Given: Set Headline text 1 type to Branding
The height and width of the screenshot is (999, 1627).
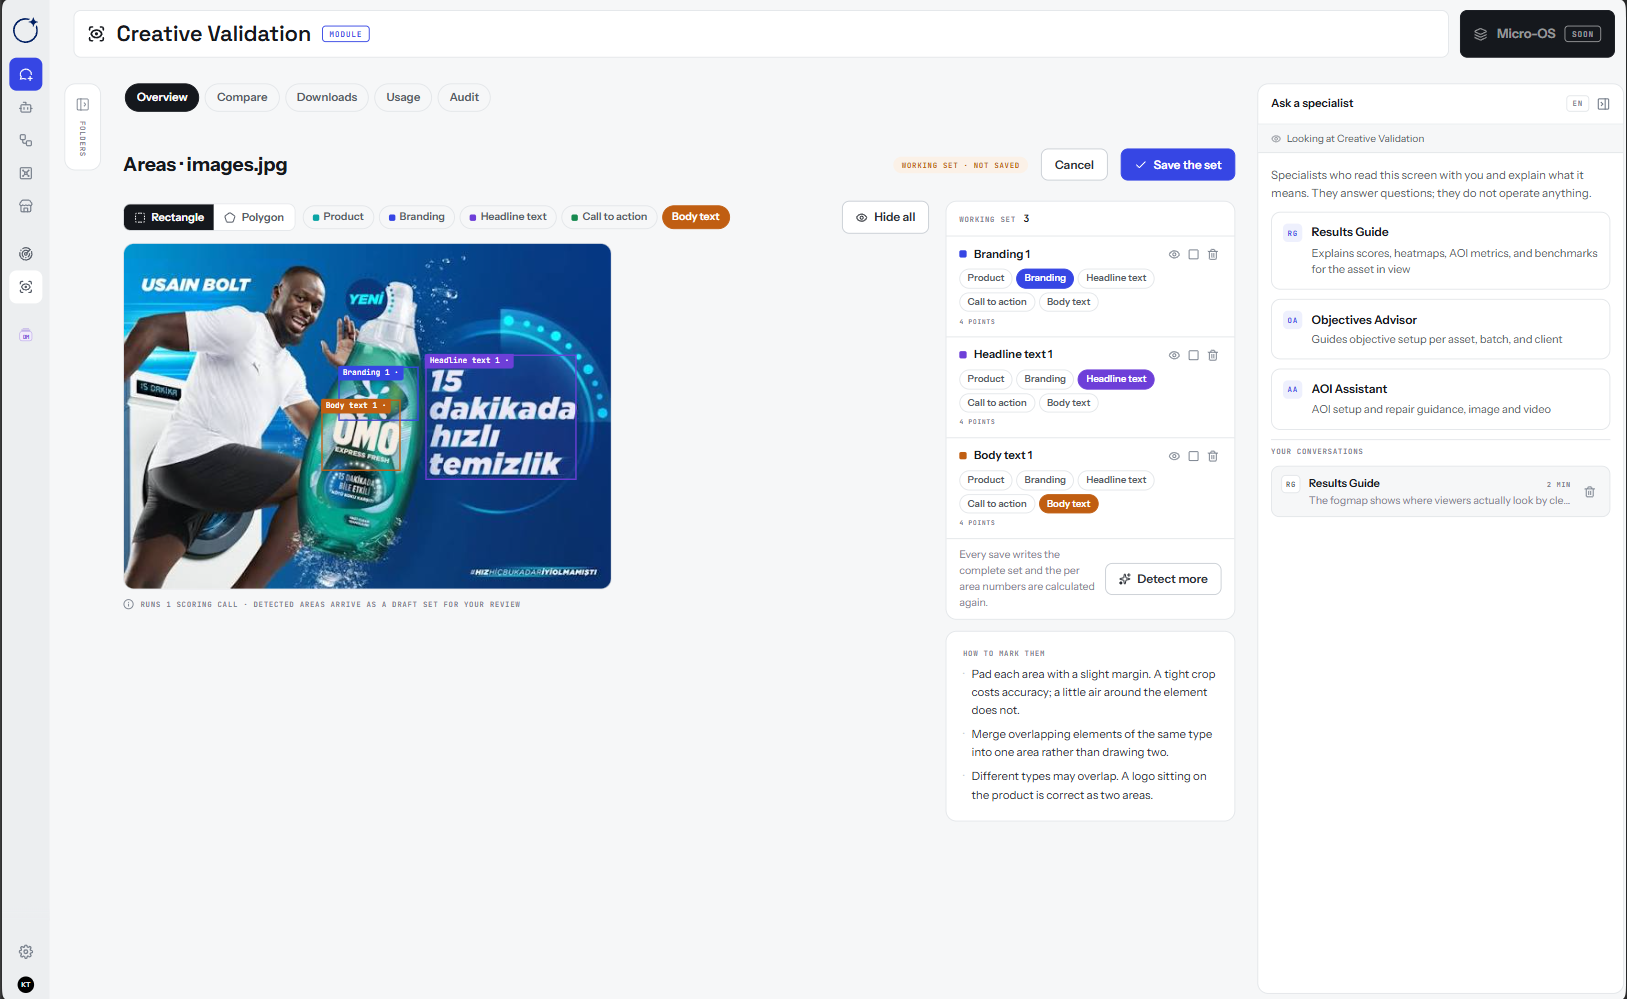Looking at the screenshot, I should 1045,379.
